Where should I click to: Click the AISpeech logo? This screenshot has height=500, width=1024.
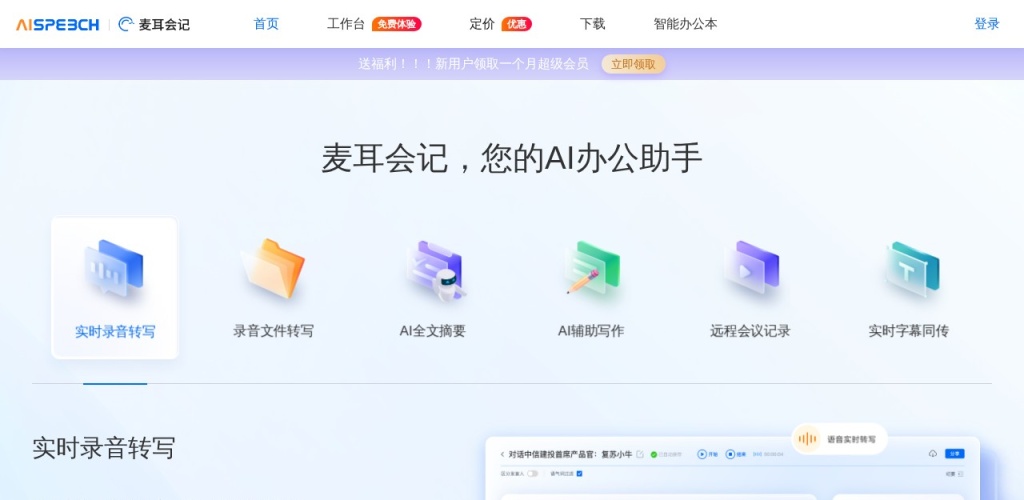tap(57, 24)
